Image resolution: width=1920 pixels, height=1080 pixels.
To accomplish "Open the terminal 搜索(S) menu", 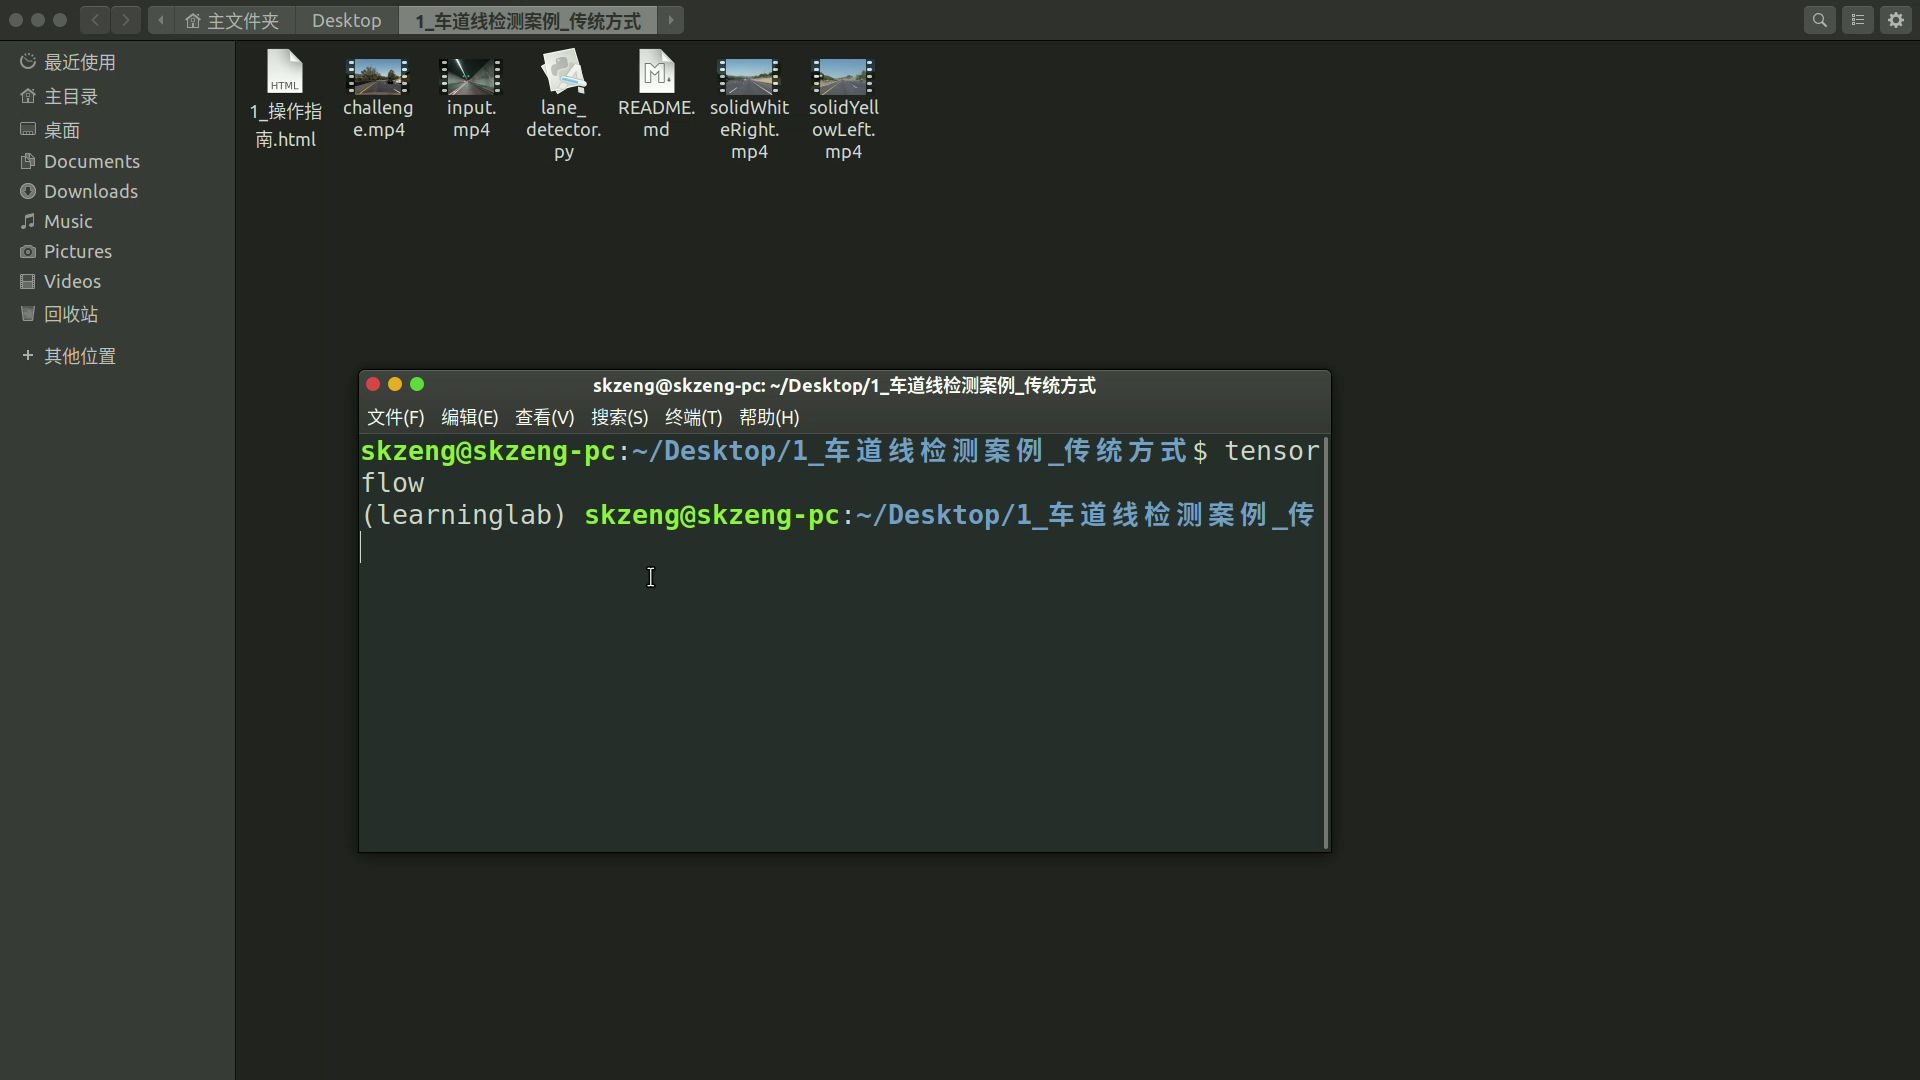I will [619, 418].
